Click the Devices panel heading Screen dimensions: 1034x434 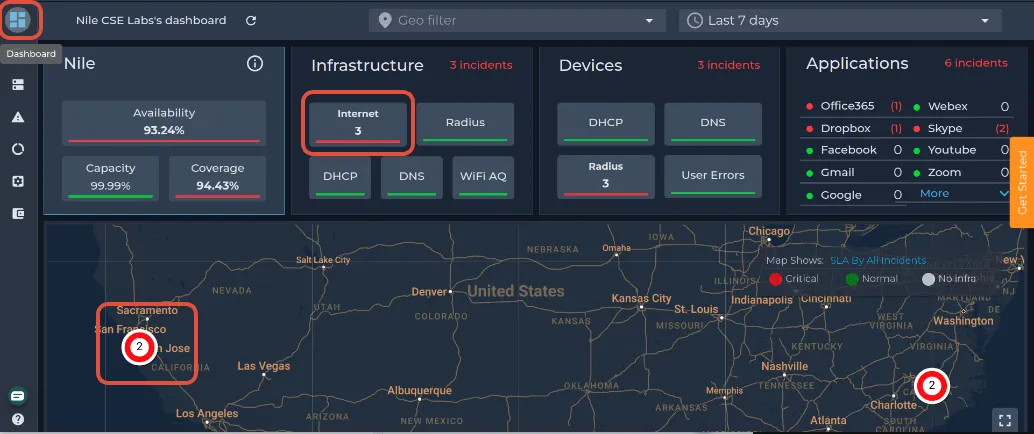590,65
